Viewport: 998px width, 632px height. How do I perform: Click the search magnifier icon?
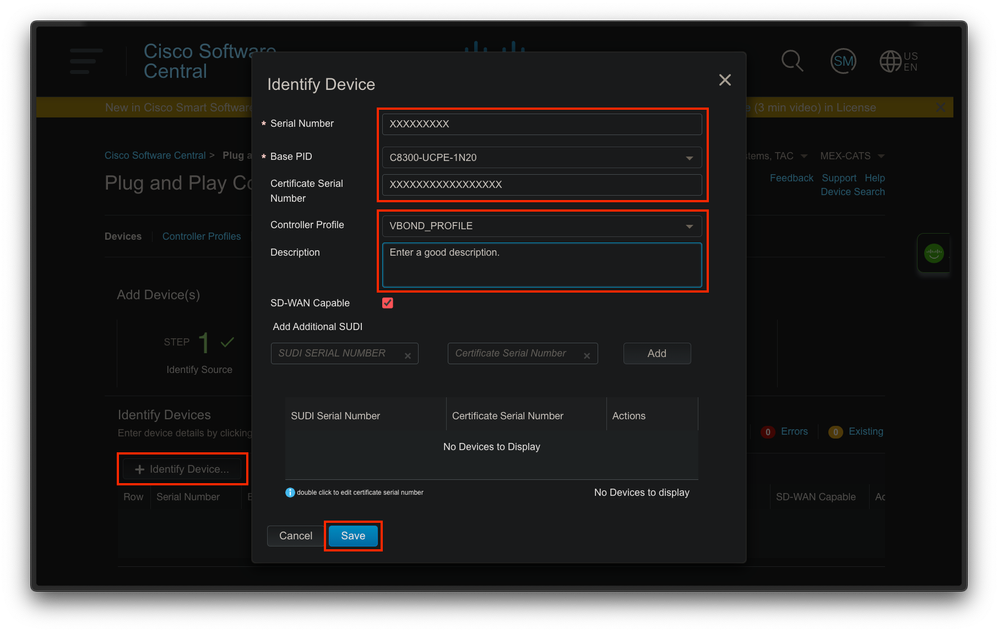click(792, 61)
